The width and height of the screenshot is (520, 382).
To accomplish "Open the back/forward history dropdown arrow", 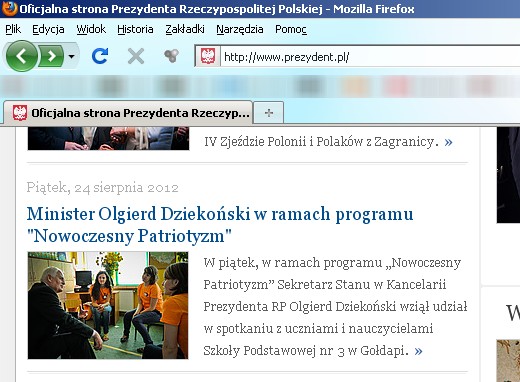I will click(x=71, y=56).
